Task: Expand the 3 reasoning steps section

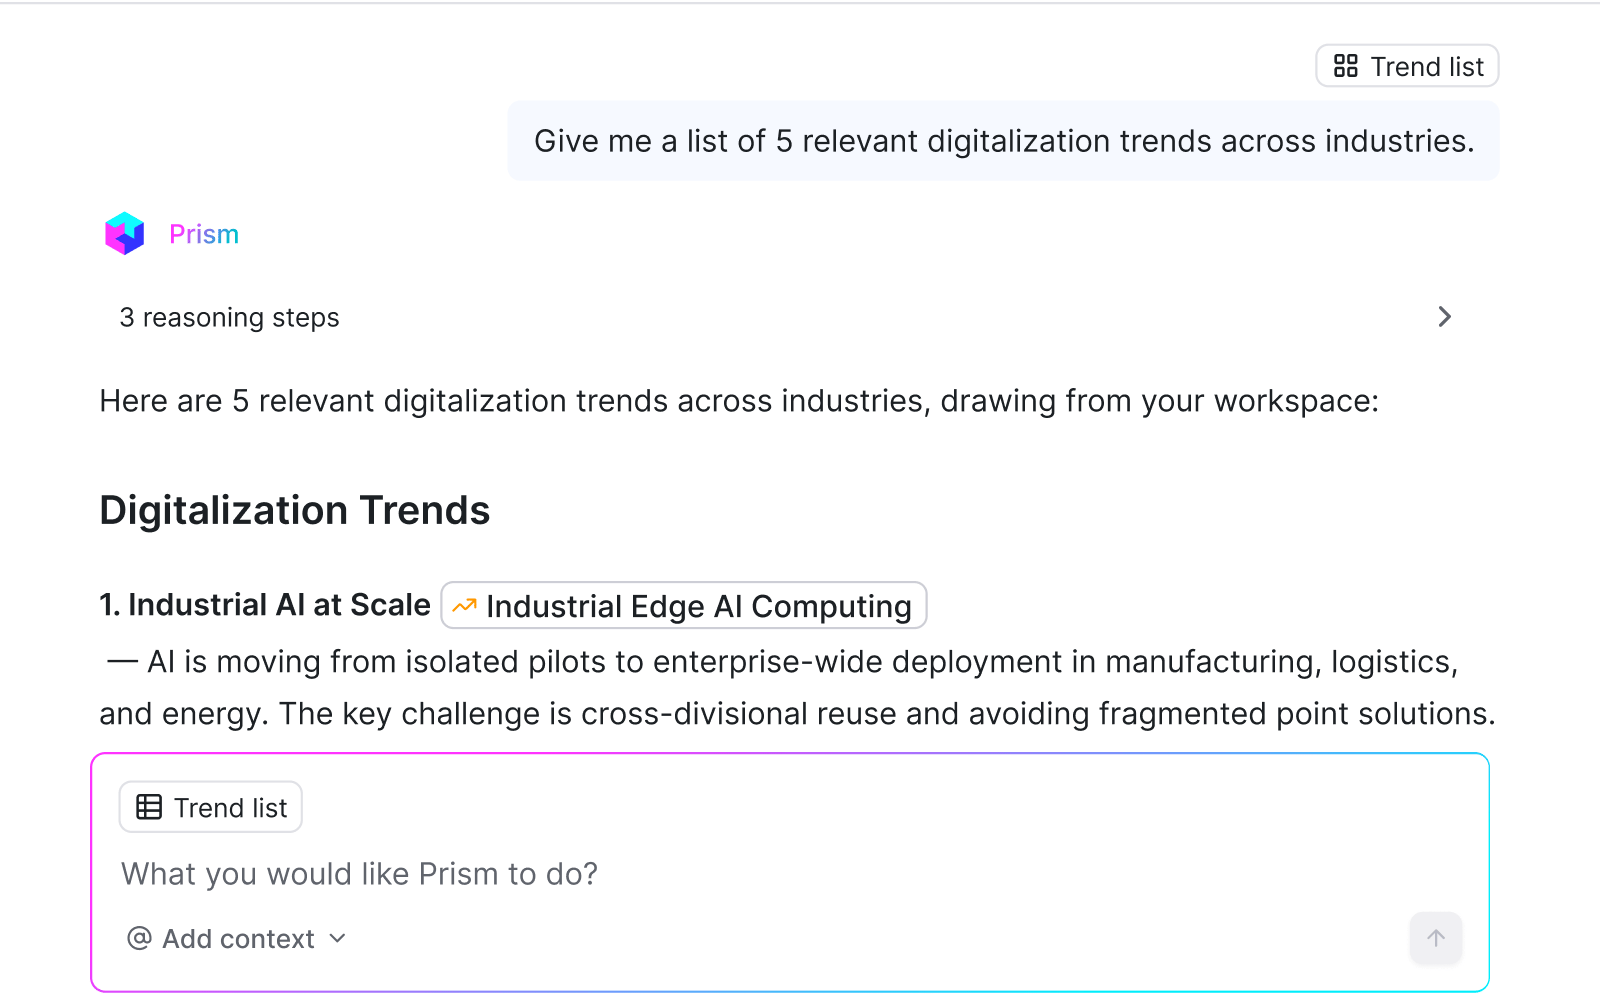Action: (786, 317)
